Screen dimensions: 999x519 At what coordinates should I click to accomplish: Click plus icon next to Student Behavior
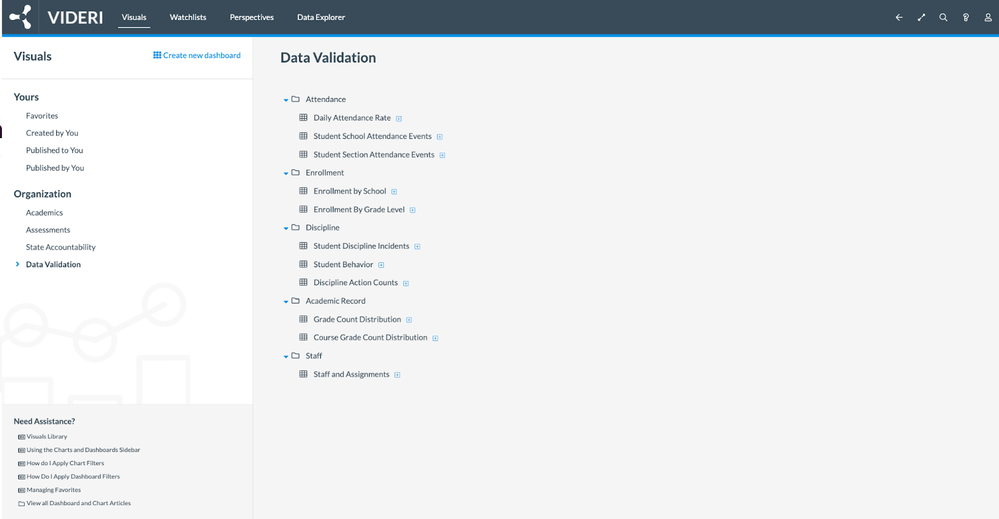point(381,265)
